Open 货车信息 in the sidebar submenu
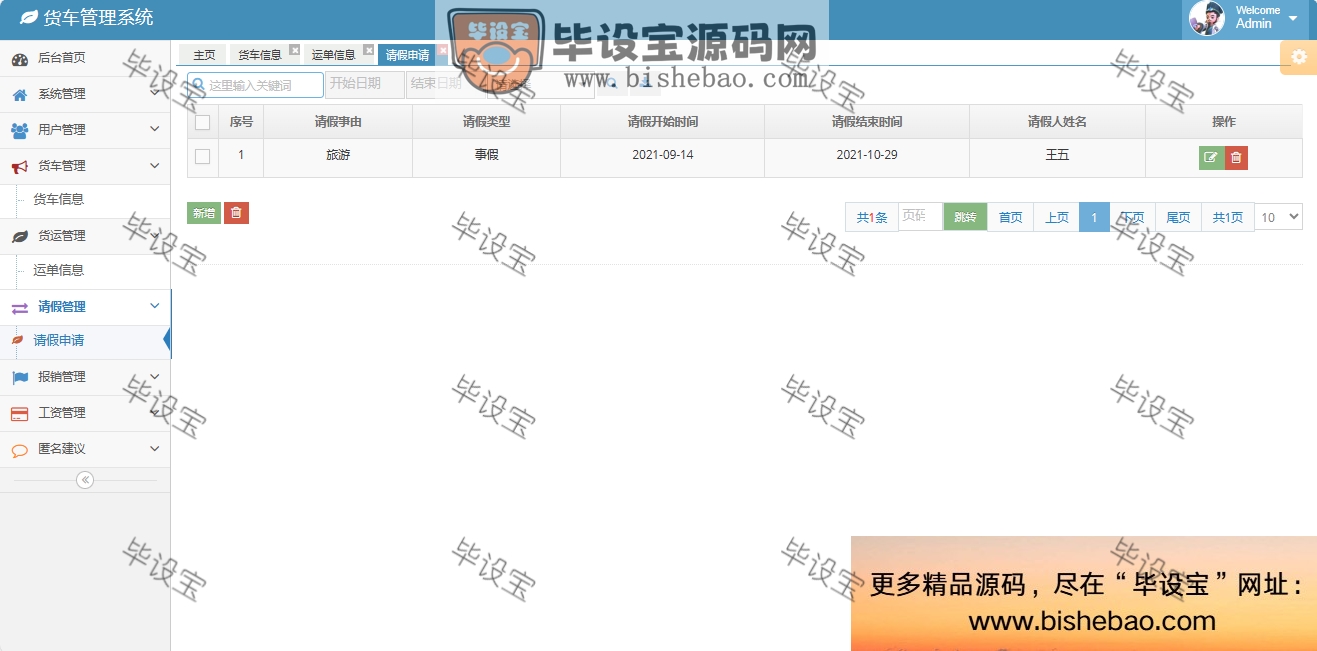The height and width of the screenshot is (651, 1317). click(x=59, y=200)
